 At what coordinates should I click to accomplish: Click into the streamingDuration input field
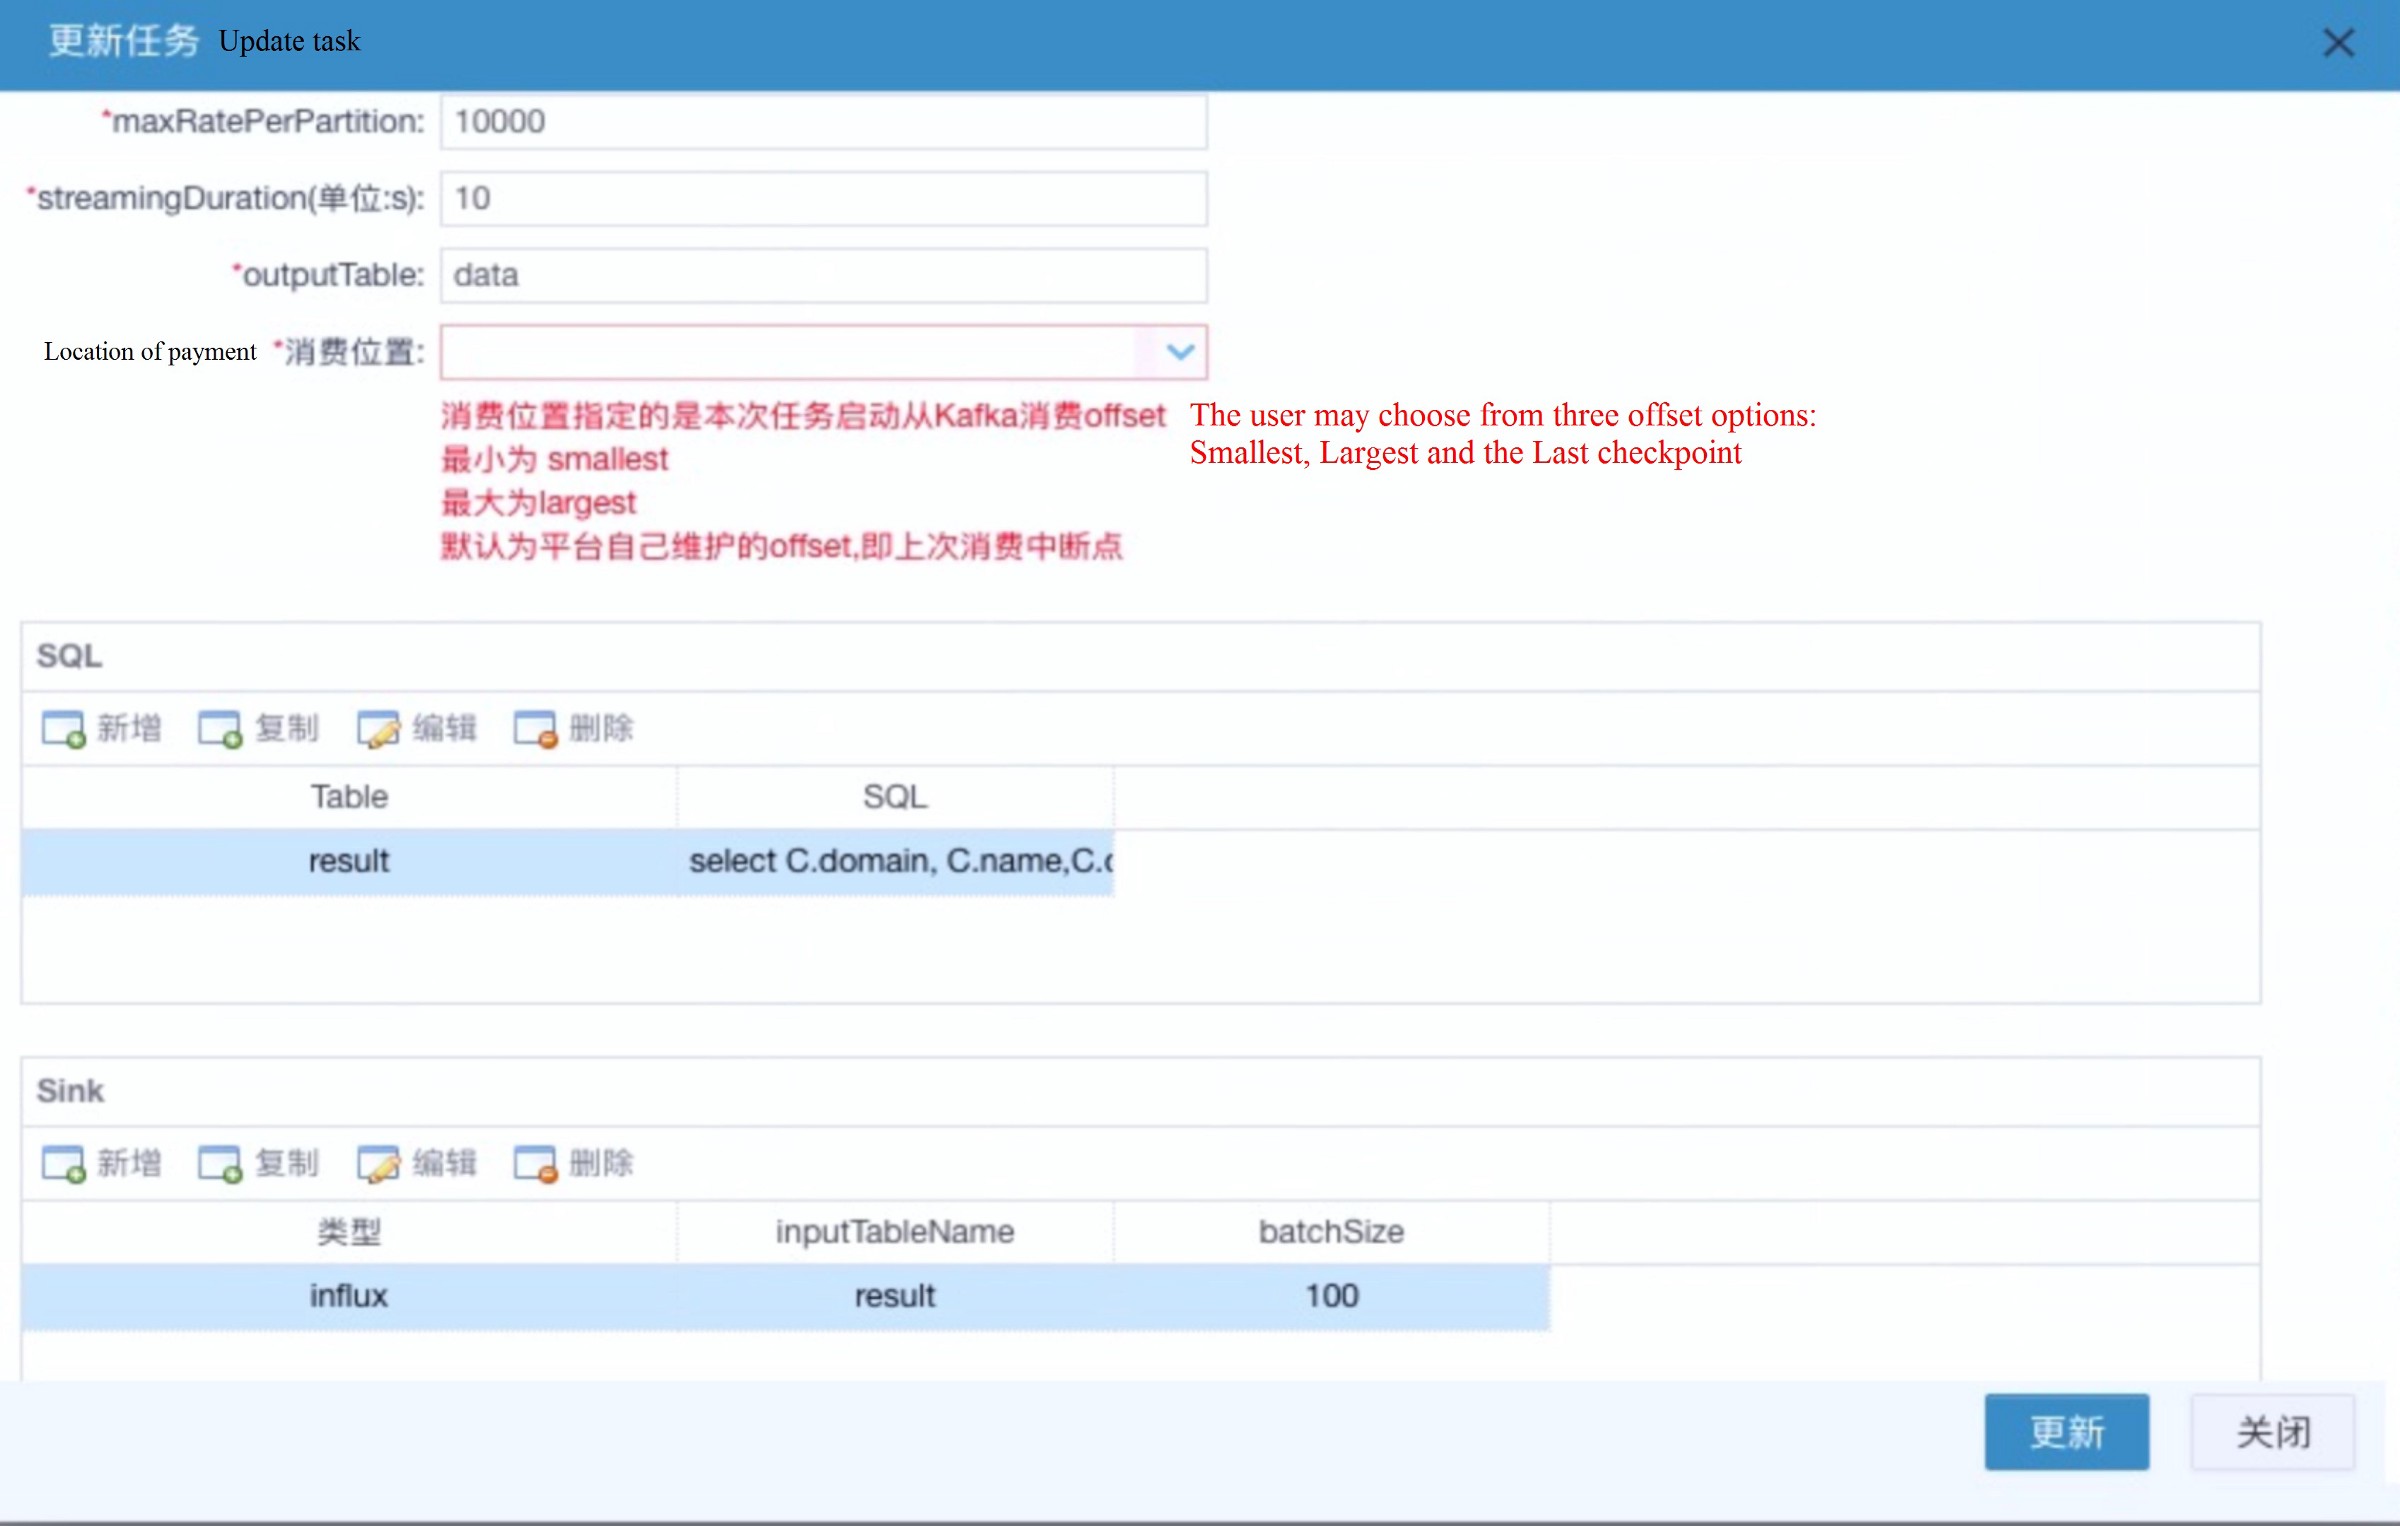[x=823, y=199]
